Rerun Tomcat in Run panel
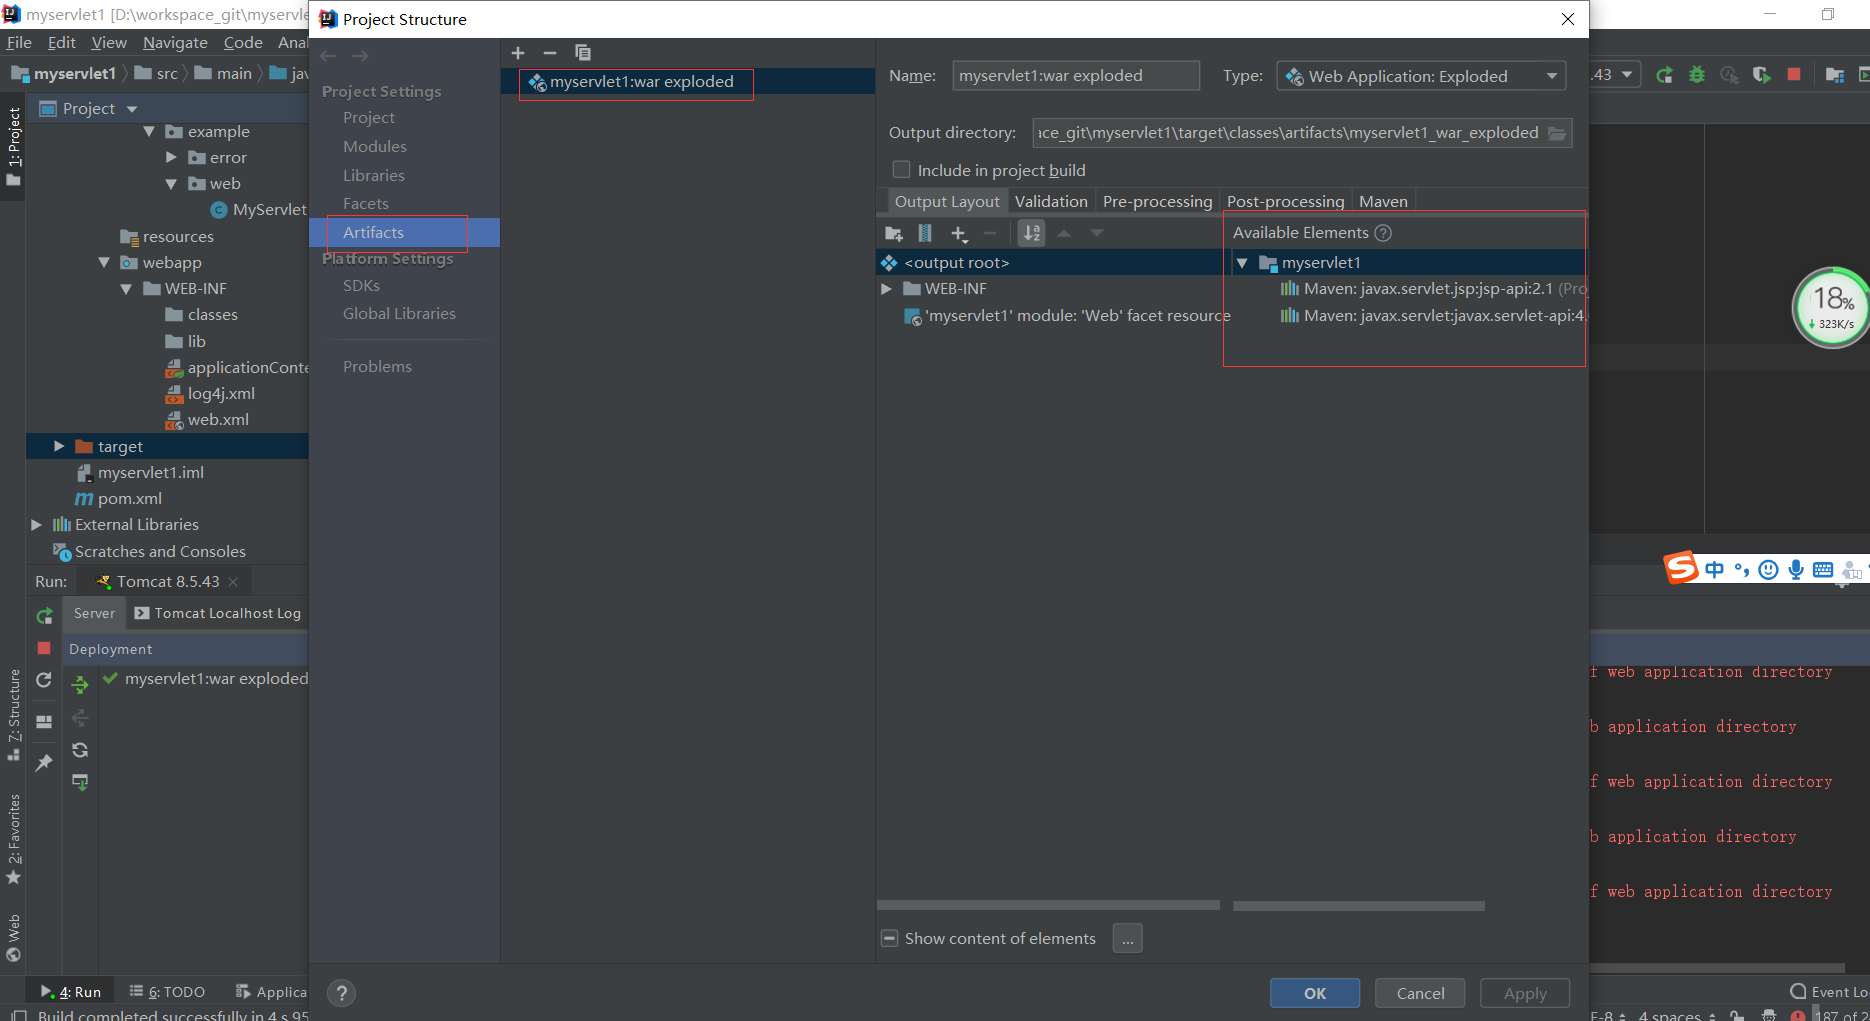The width and height of the screenshot is (1870, 1021). [x=44, y=616]
